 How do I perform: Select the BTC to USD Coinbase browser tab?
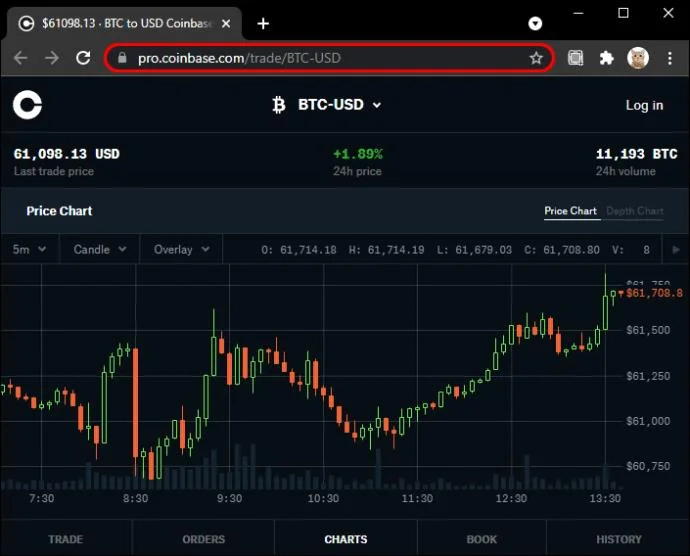125,23
